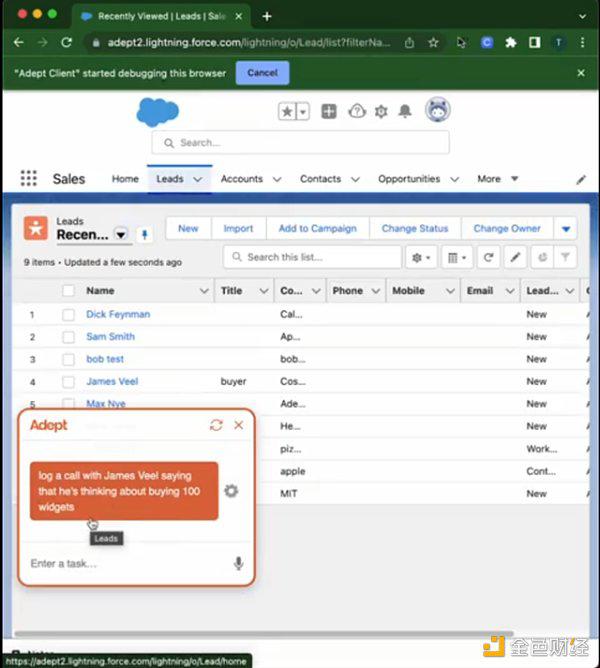
Task: Click the Salesforce cloud logo
Action: 158,112
